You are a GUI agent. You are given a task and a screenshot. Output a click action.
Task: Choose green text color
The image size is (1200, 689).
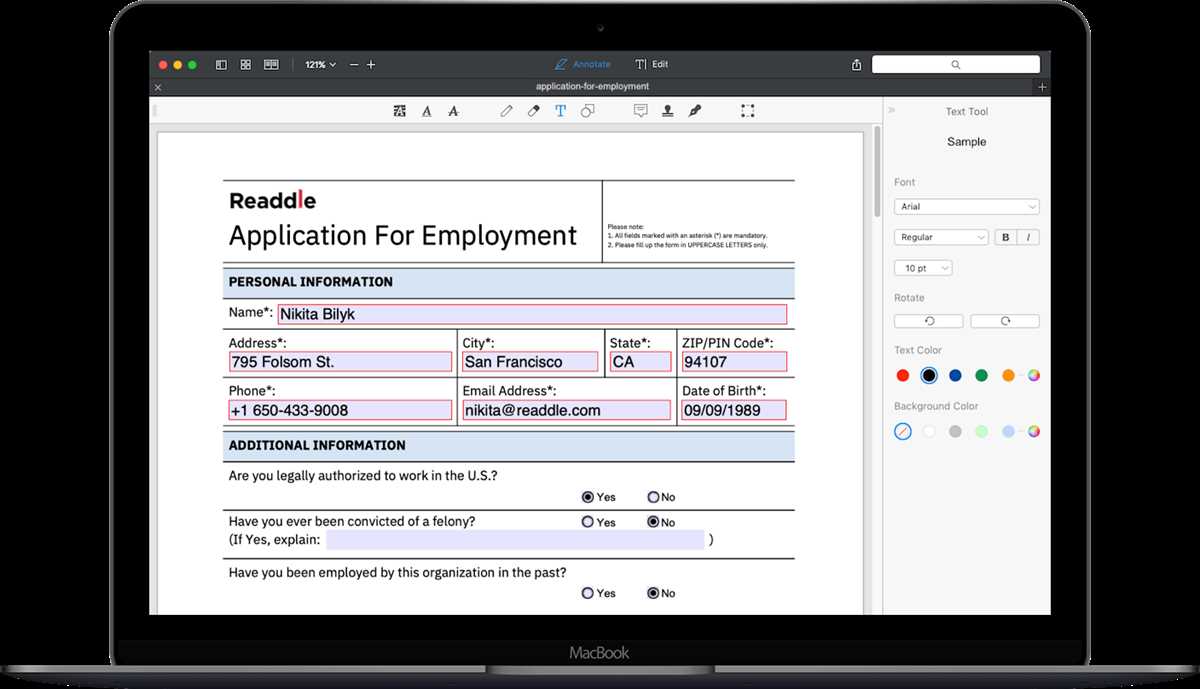[x=981, y=375]
